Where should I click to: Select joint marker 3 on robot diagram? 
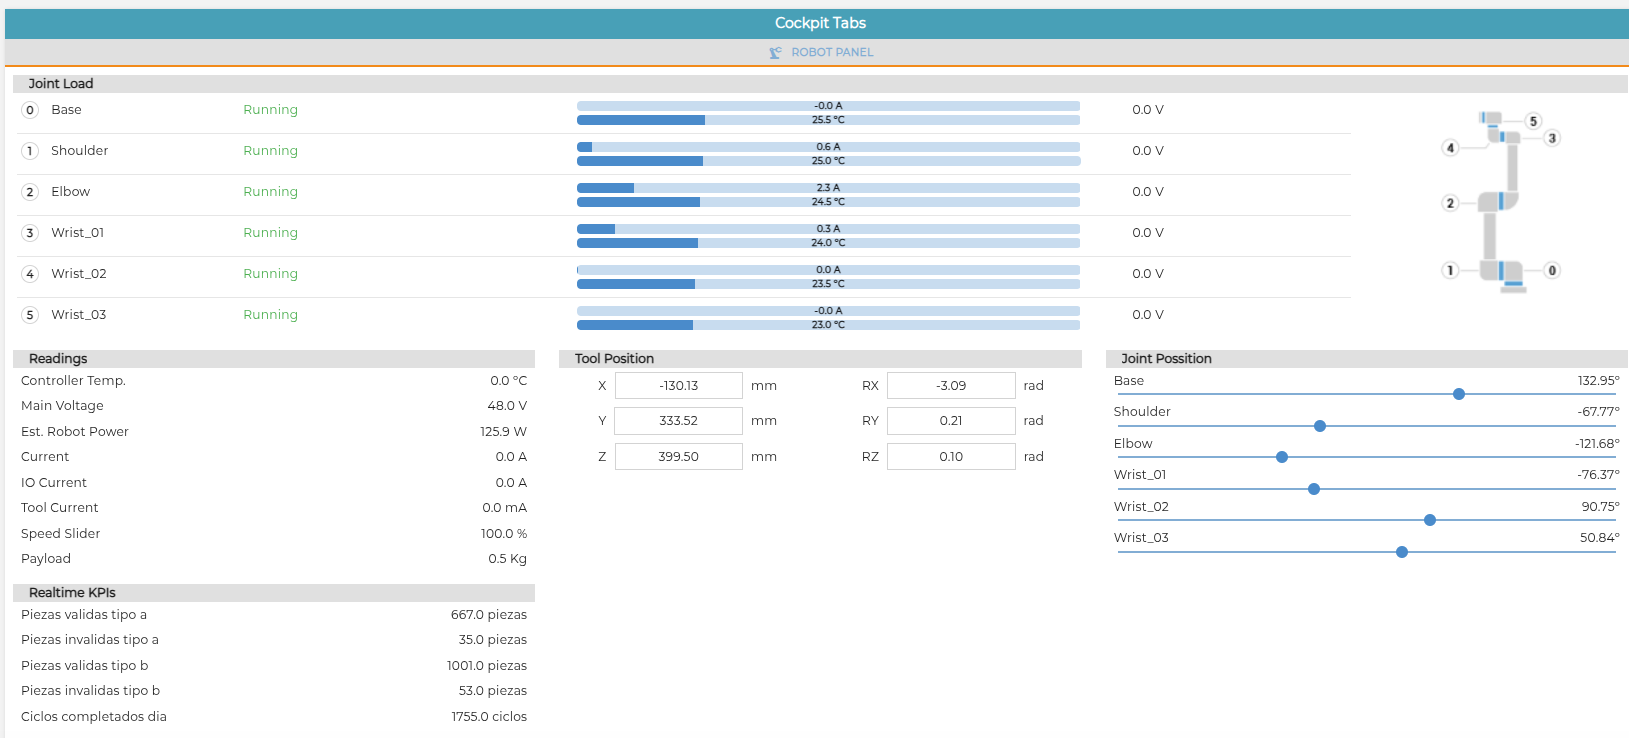(x=1552, y=138)
